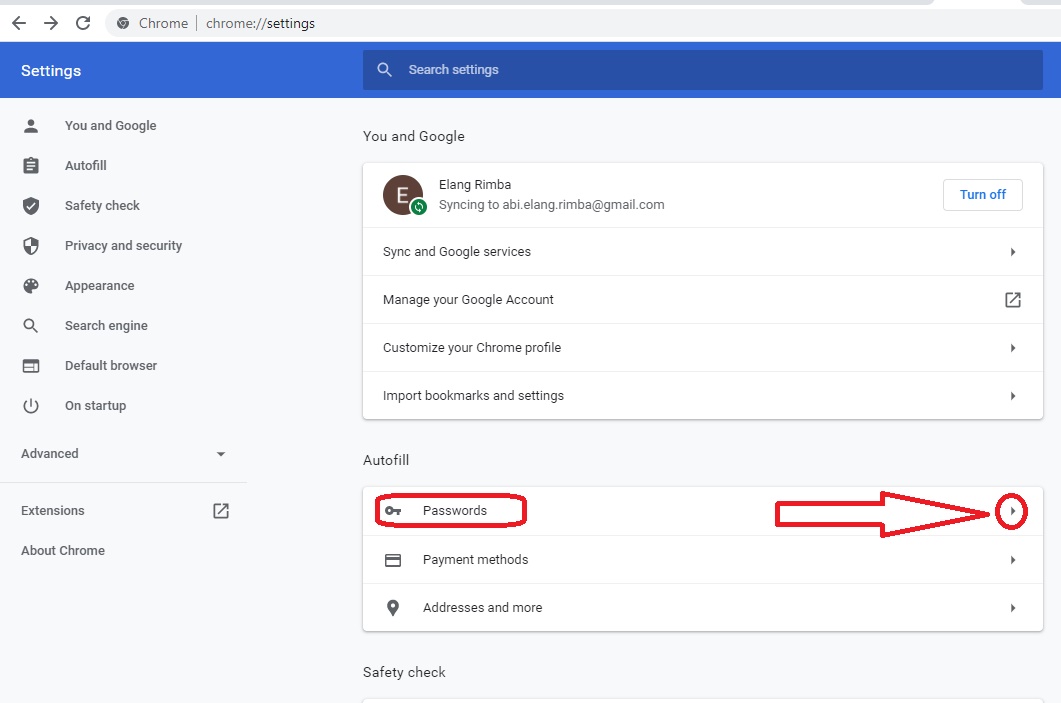Click the Elang Rimba profile avatar
This screenshot has width=1061, height=703.
click(x=403, y=195)
